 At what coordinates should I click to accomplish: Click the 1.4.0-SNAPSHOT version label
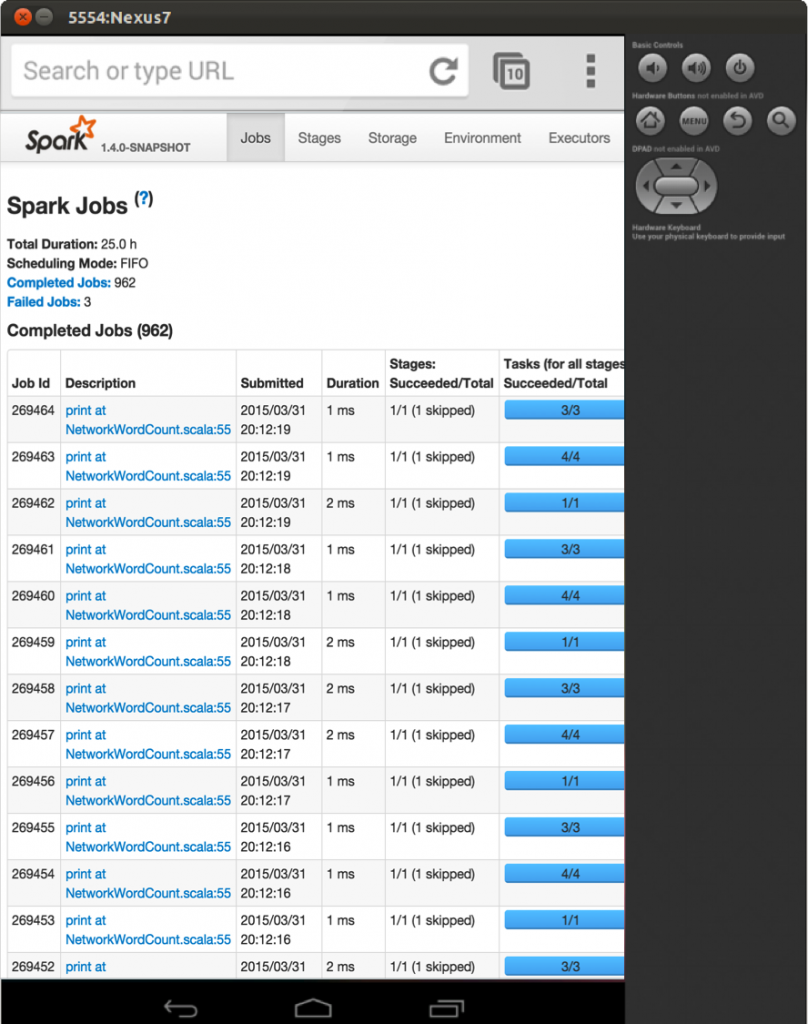click(x=146, y=148)
